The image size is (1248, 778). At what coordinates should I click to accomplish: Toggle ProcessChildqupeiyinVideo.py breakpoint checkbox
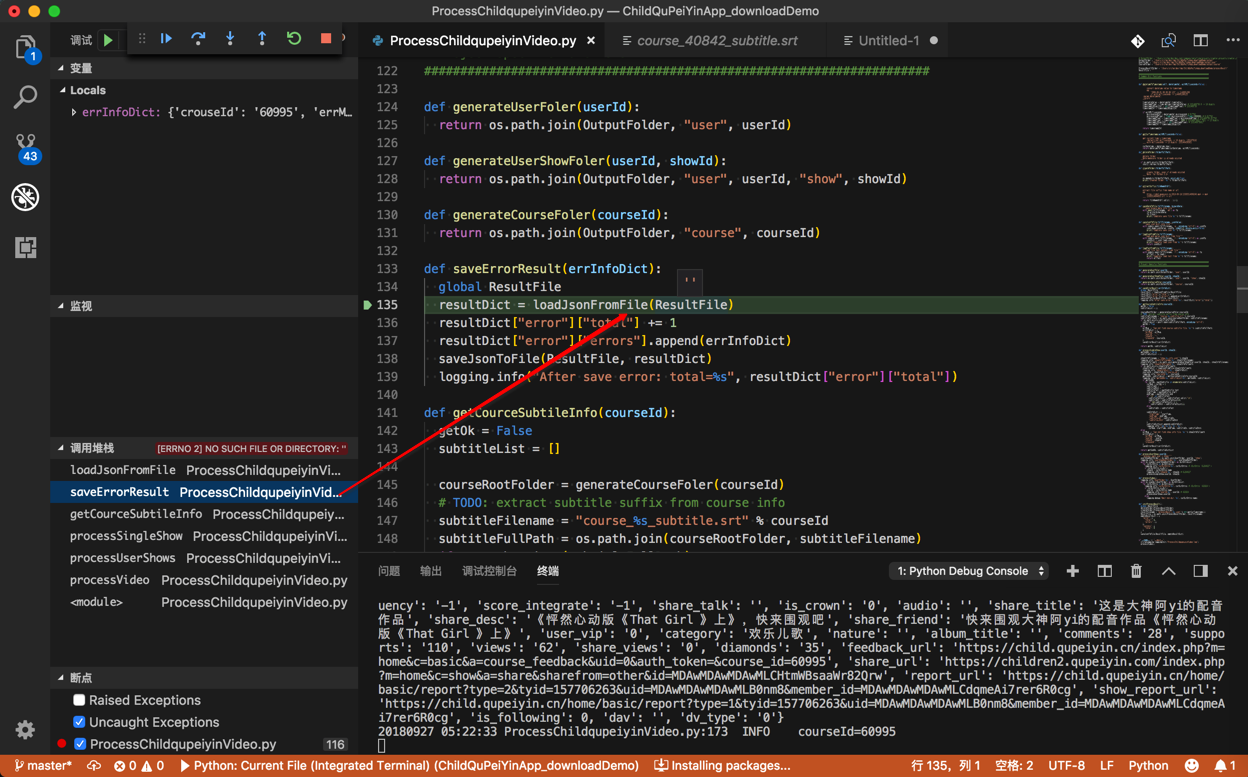pyautogui.click(x=79, y=744)
